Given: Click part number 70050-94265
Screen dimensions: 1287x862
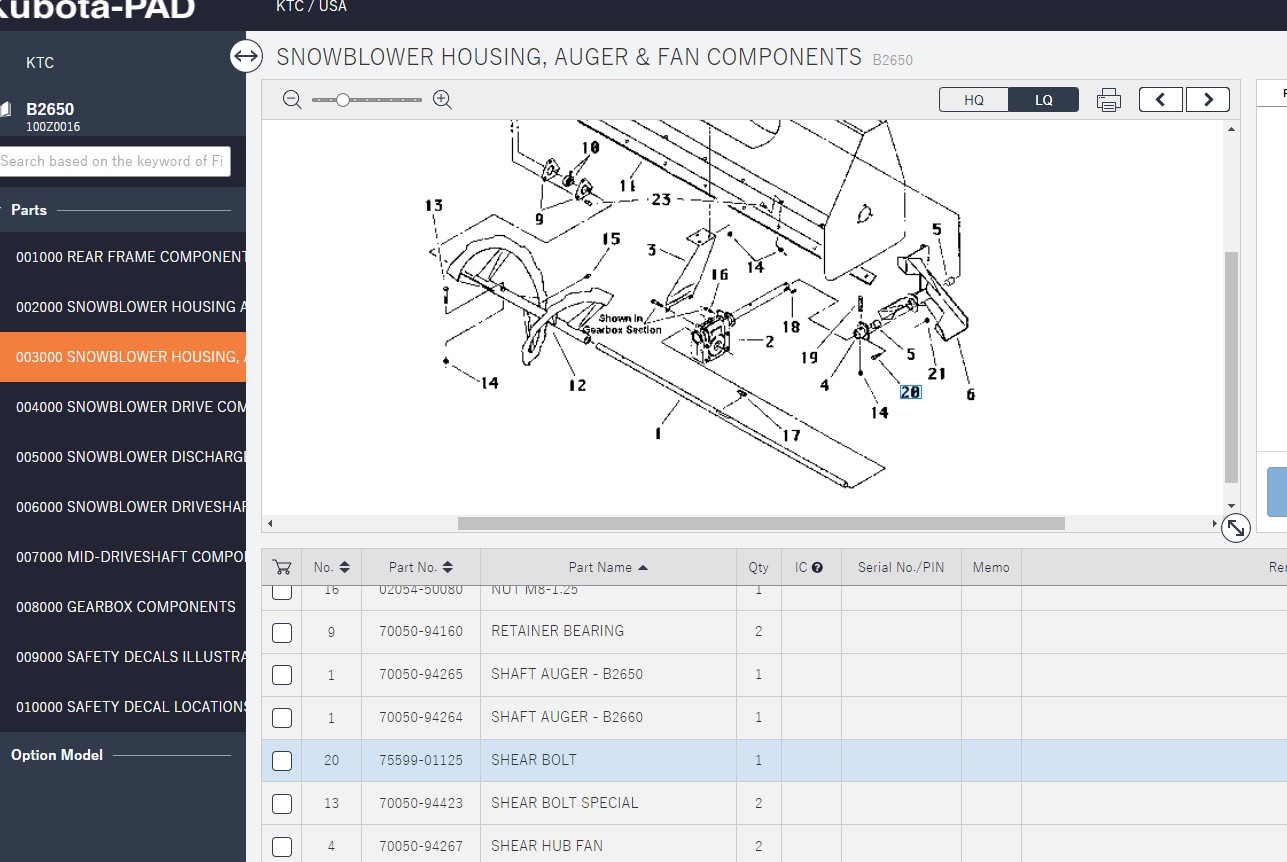Looking at the screenshot, I should pos(421,674).
